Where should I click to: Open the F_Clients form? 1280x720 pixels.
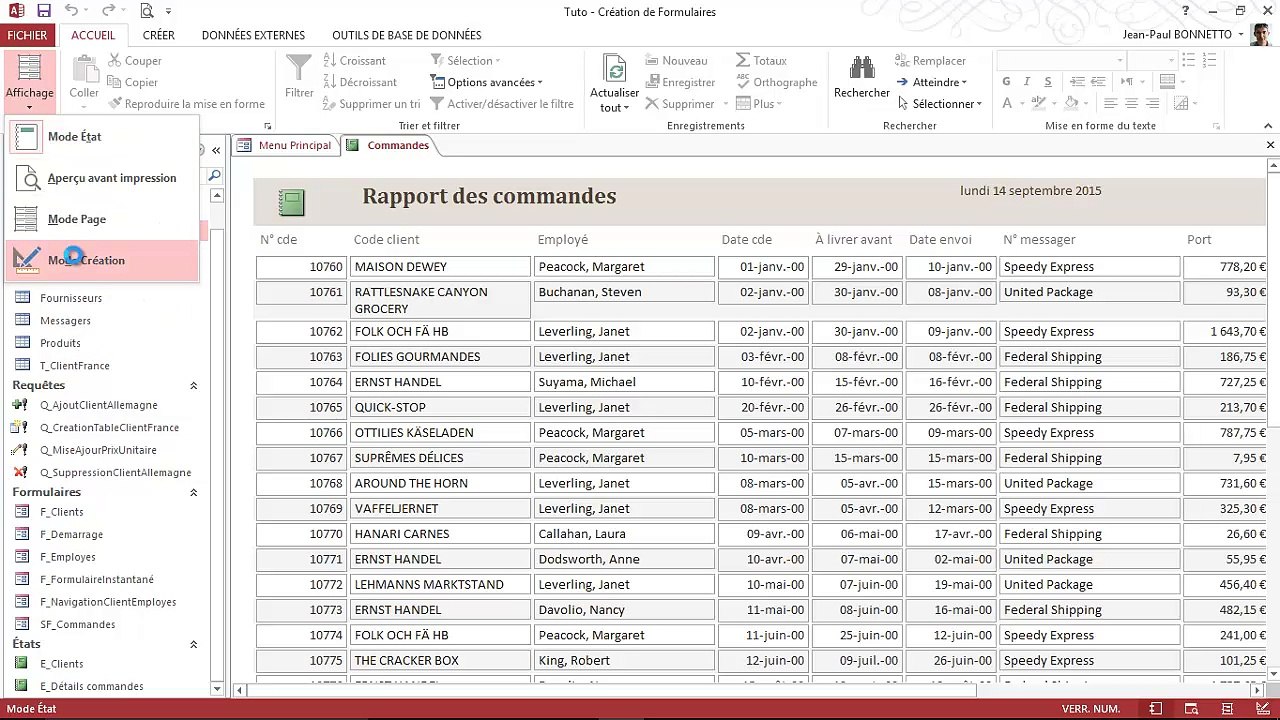tap(61, 512)
